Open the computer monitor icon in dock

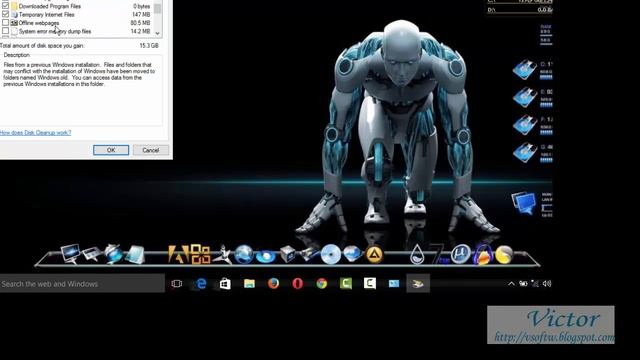70,253
